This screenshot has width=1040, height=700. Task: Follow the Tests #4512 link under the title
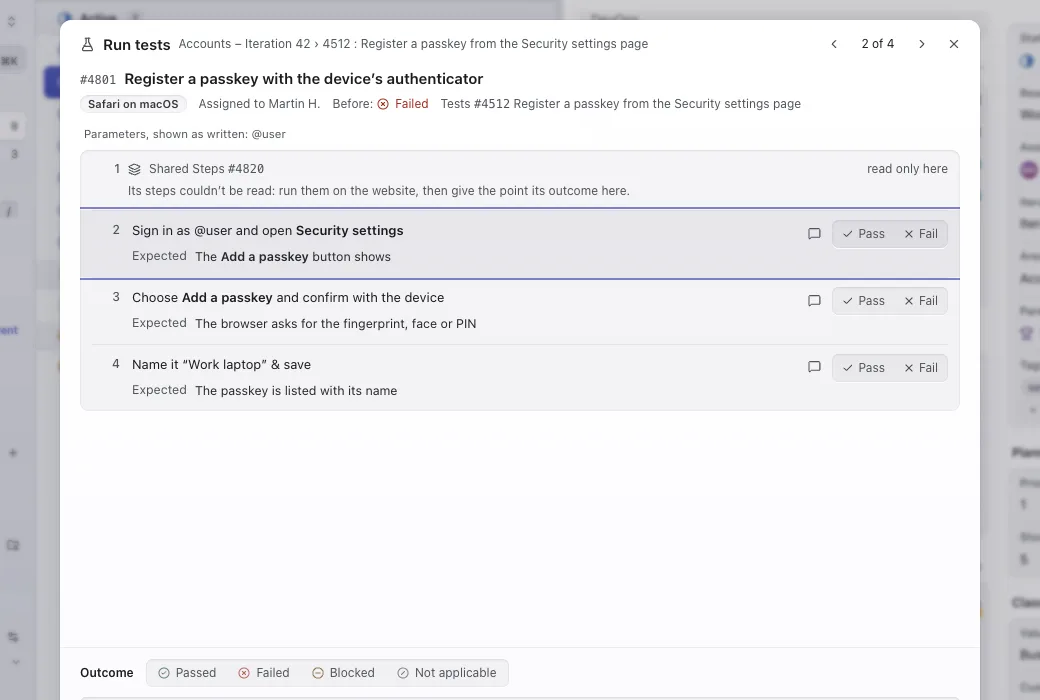point(621,104)
